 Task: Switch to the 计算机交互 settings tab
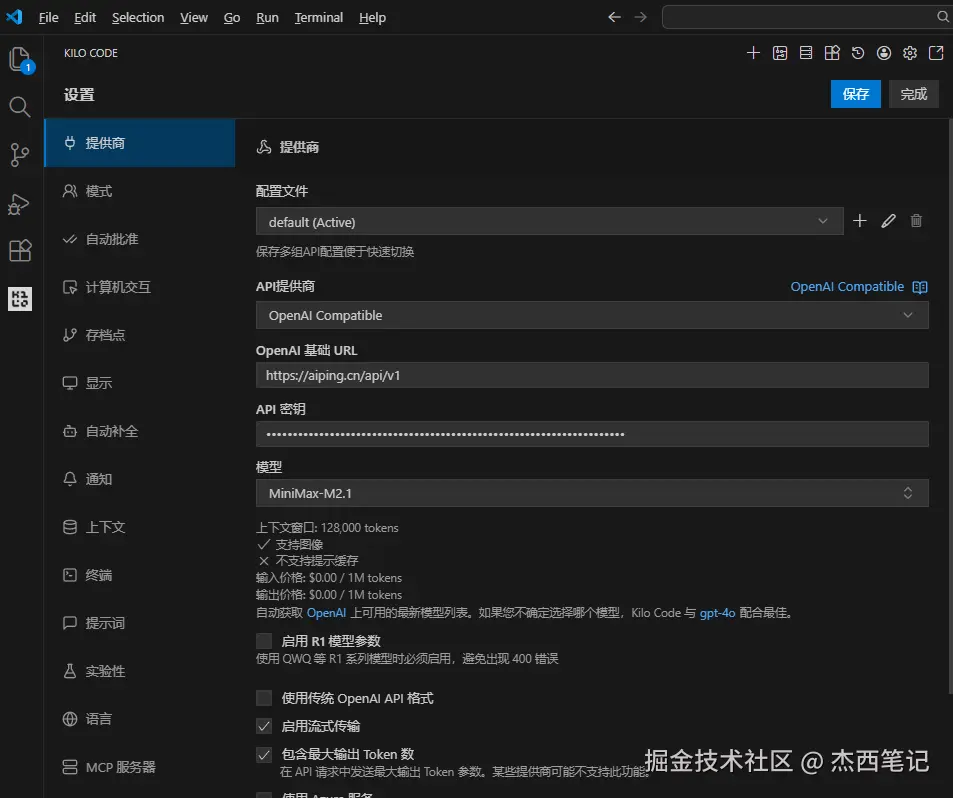140,287
